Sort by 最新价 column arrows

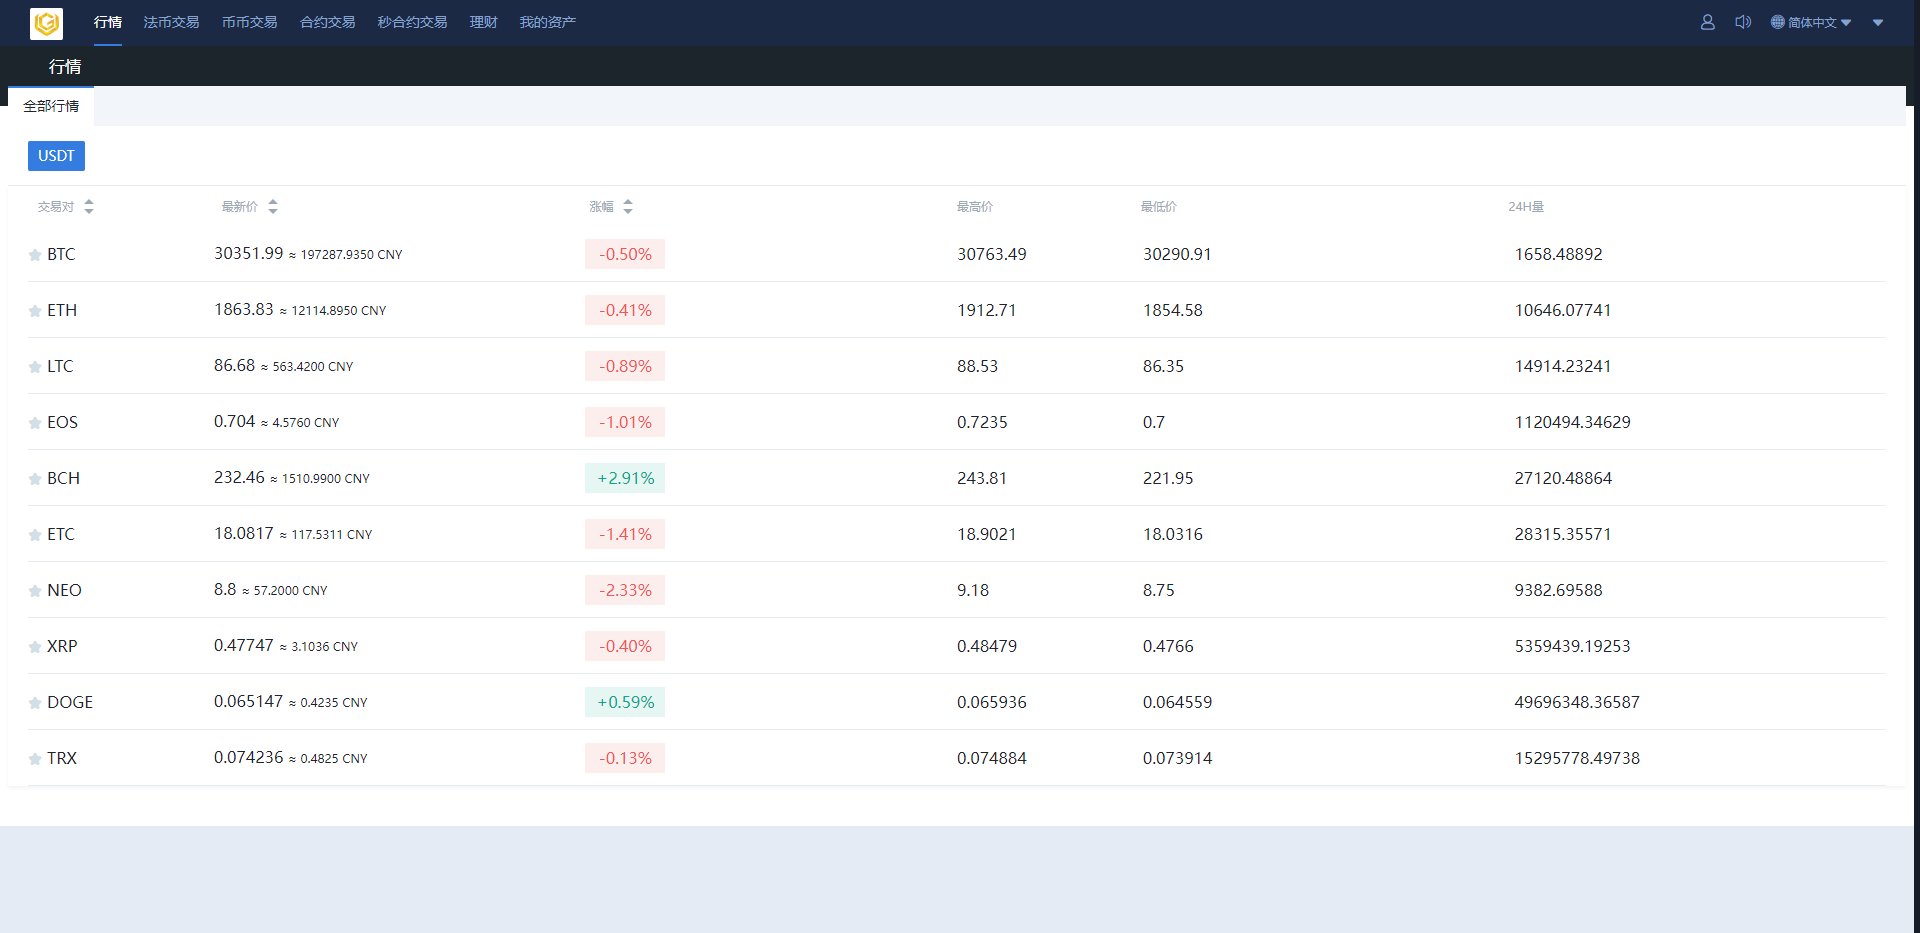click(273, 206)
